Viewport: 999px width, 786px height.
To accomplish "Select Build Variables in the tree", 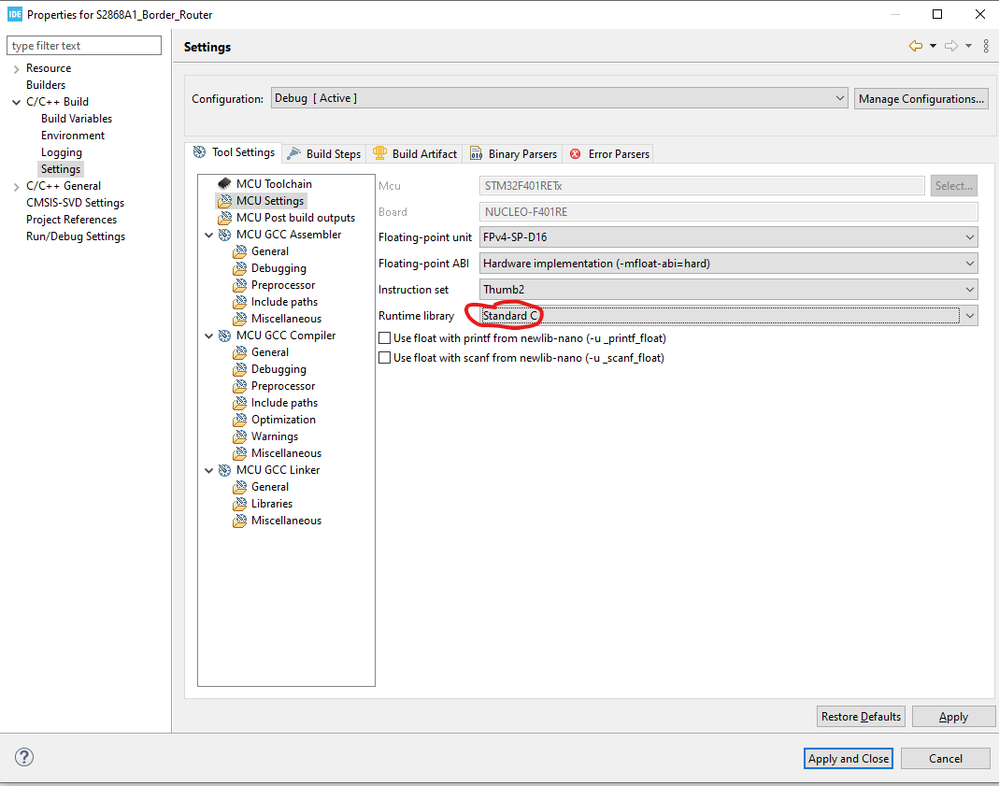I will coord(76,118).
